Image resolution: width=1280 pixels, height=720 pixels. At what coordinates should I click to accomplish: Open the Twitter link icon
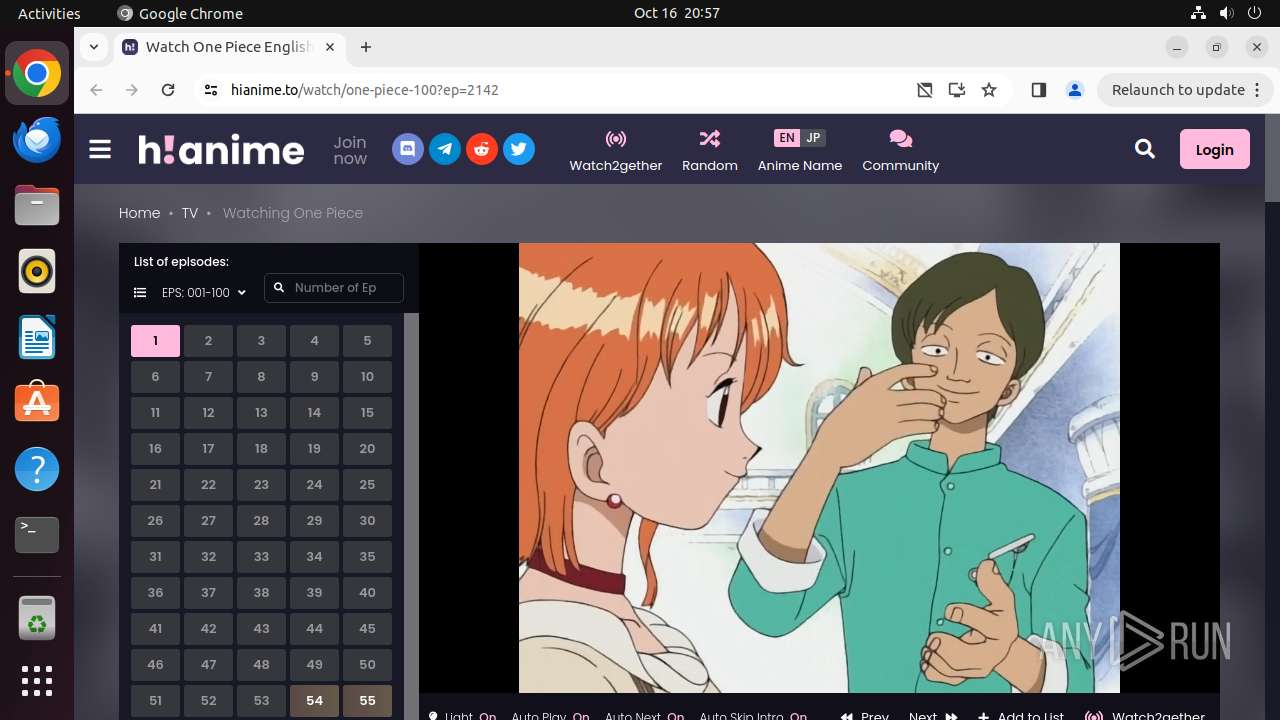tap(519, 150)
